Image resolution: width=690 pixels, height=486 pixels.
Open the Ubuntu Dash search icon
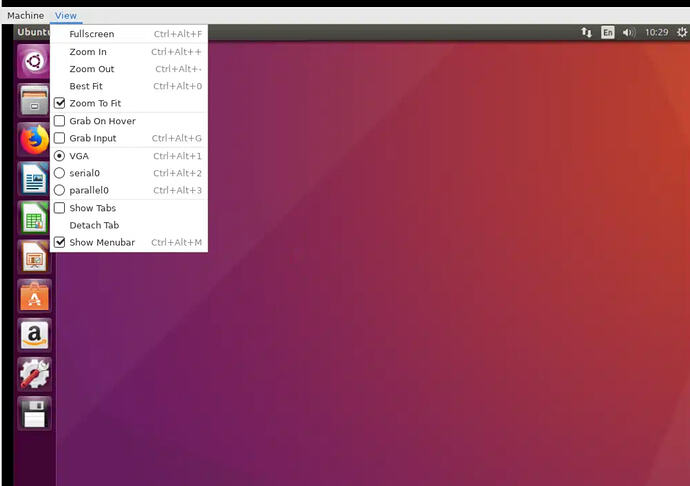pyautogui.click(x=34, y=62)
